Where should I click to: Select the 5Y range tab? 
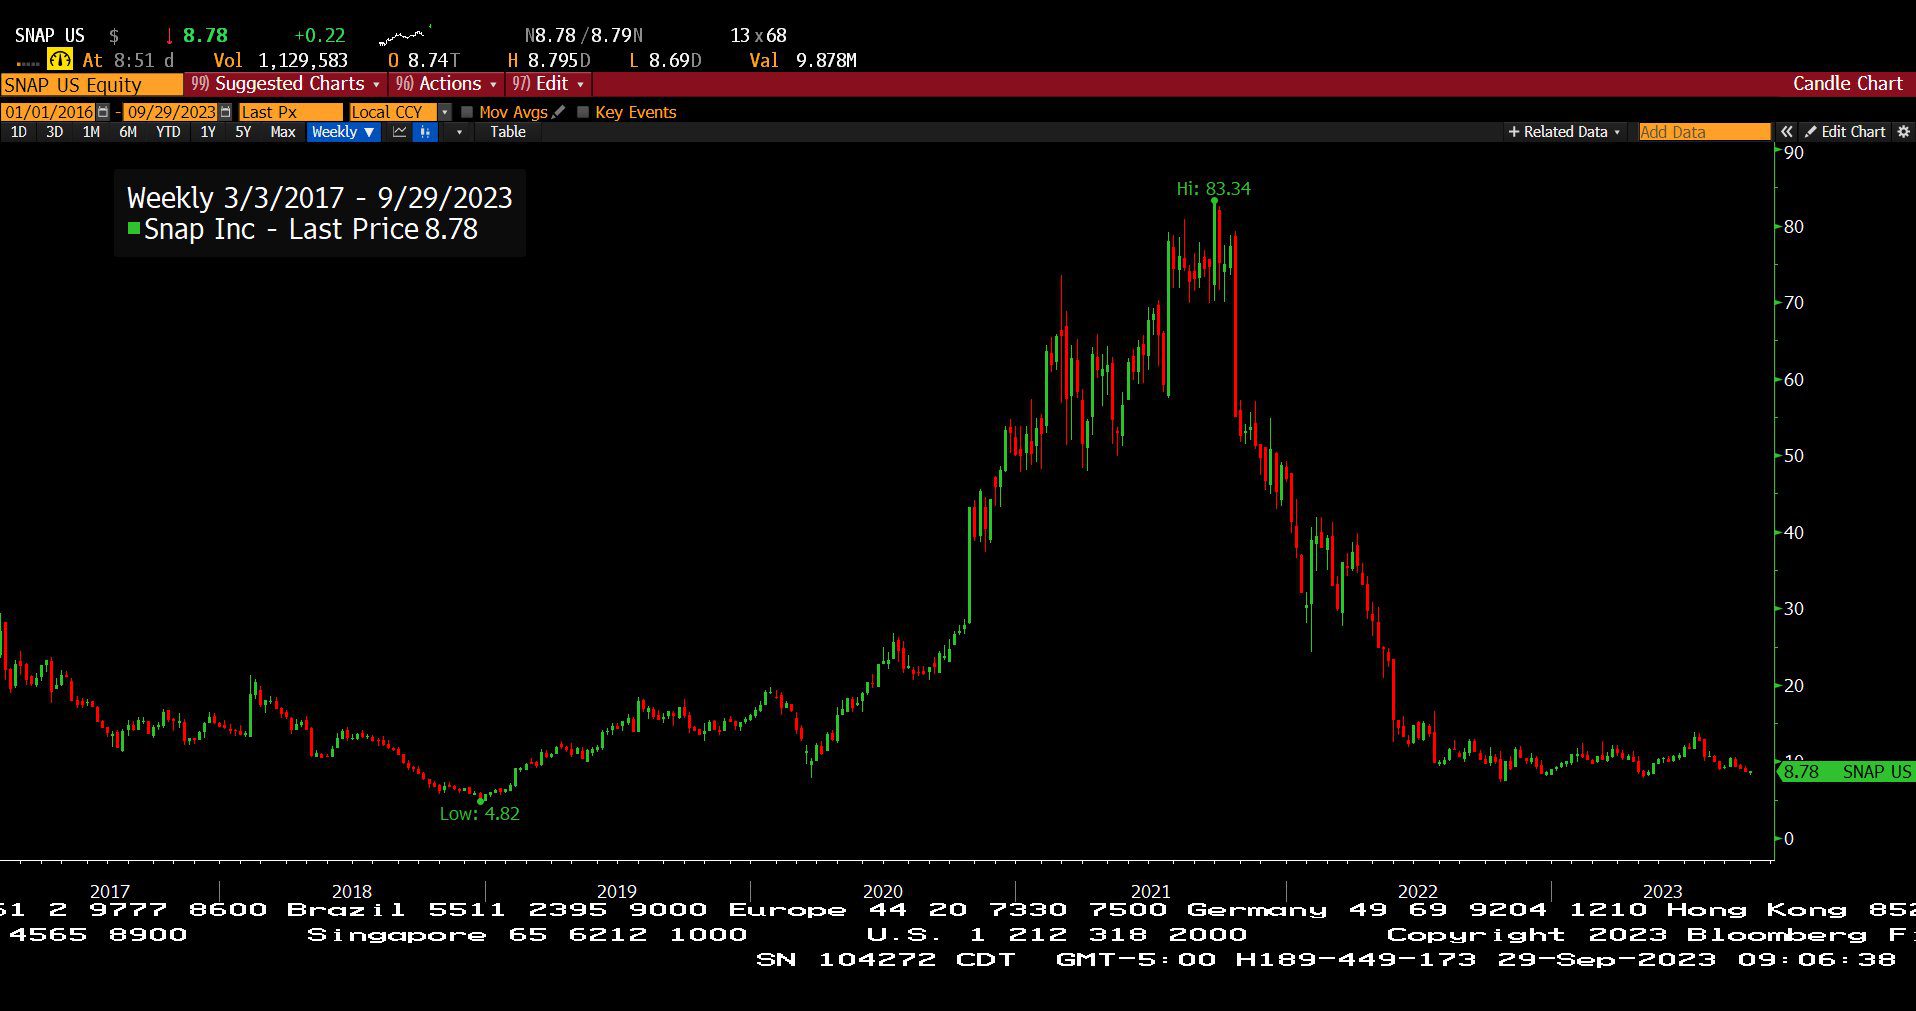point(243,132)
